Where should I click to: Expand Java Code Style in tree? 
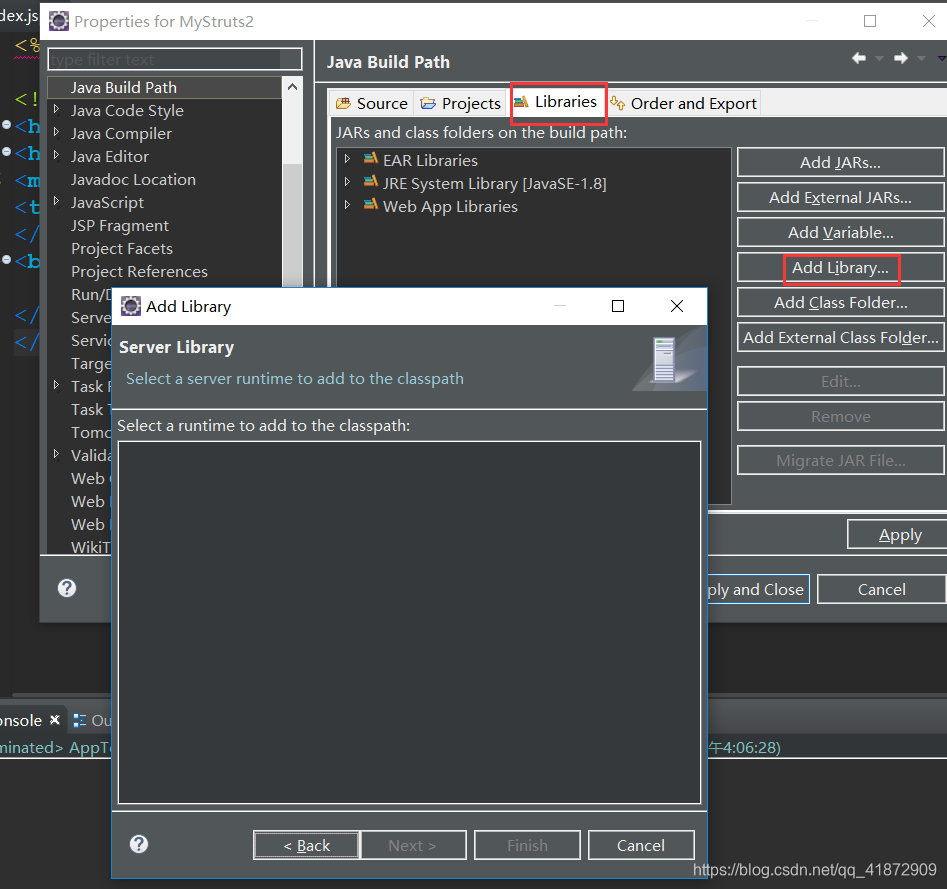pos(57,109)
